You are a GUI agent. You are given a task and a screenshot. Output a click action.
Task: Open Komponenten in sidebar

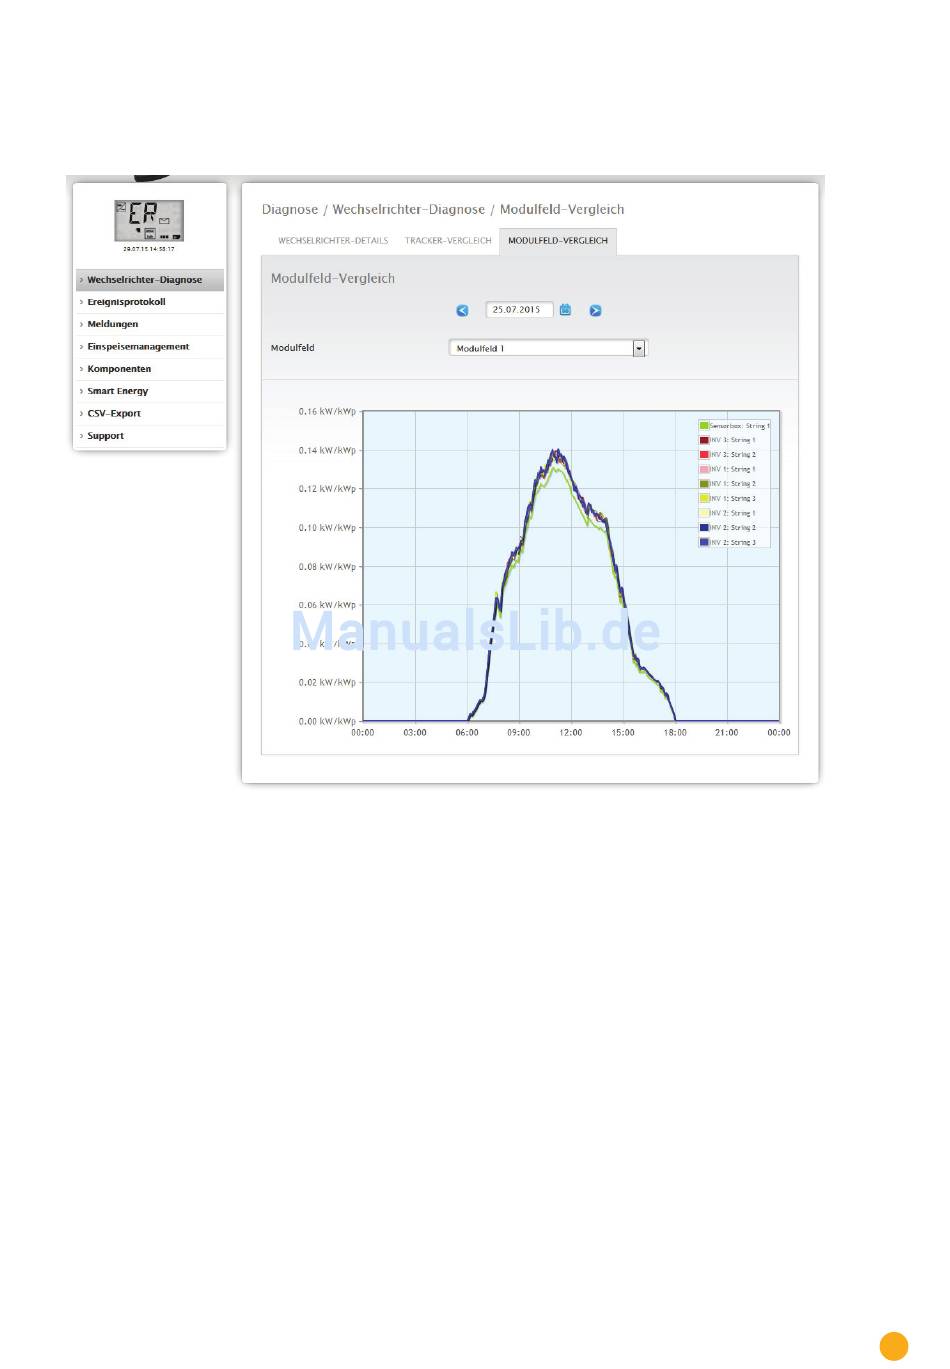pyautogui.click(x=150, y=369)
